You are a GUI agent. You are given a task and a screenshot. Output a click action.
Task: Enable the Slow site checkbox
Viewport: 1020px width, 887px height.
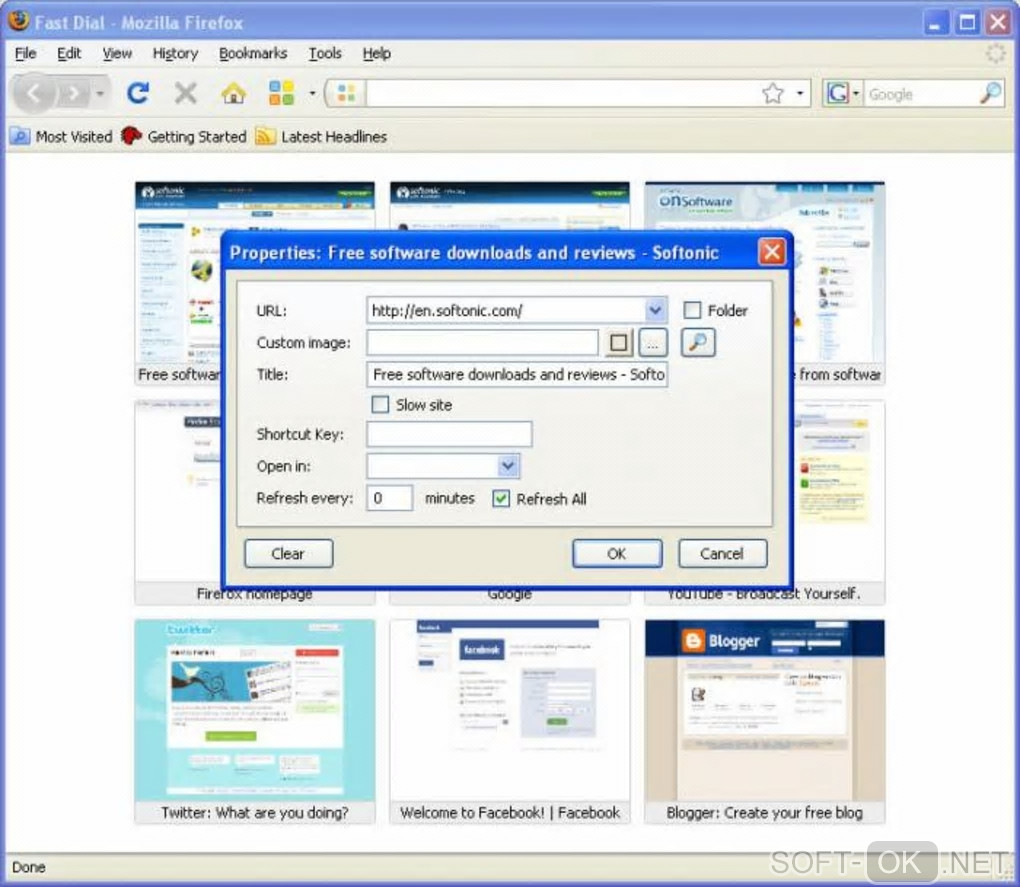point(380,404)
